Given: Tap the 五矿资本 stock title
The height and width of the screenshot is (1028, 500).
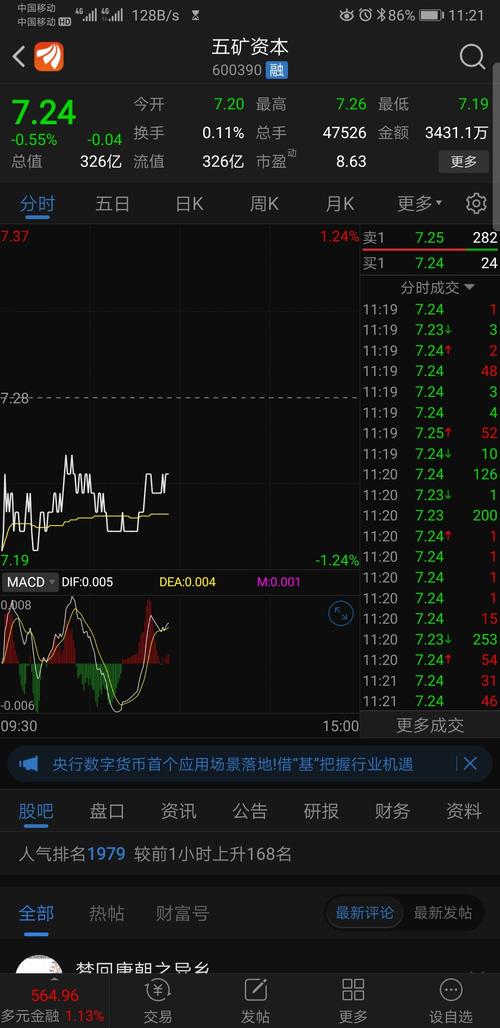Looking at the screenshot, I should (x=250, y=47).
